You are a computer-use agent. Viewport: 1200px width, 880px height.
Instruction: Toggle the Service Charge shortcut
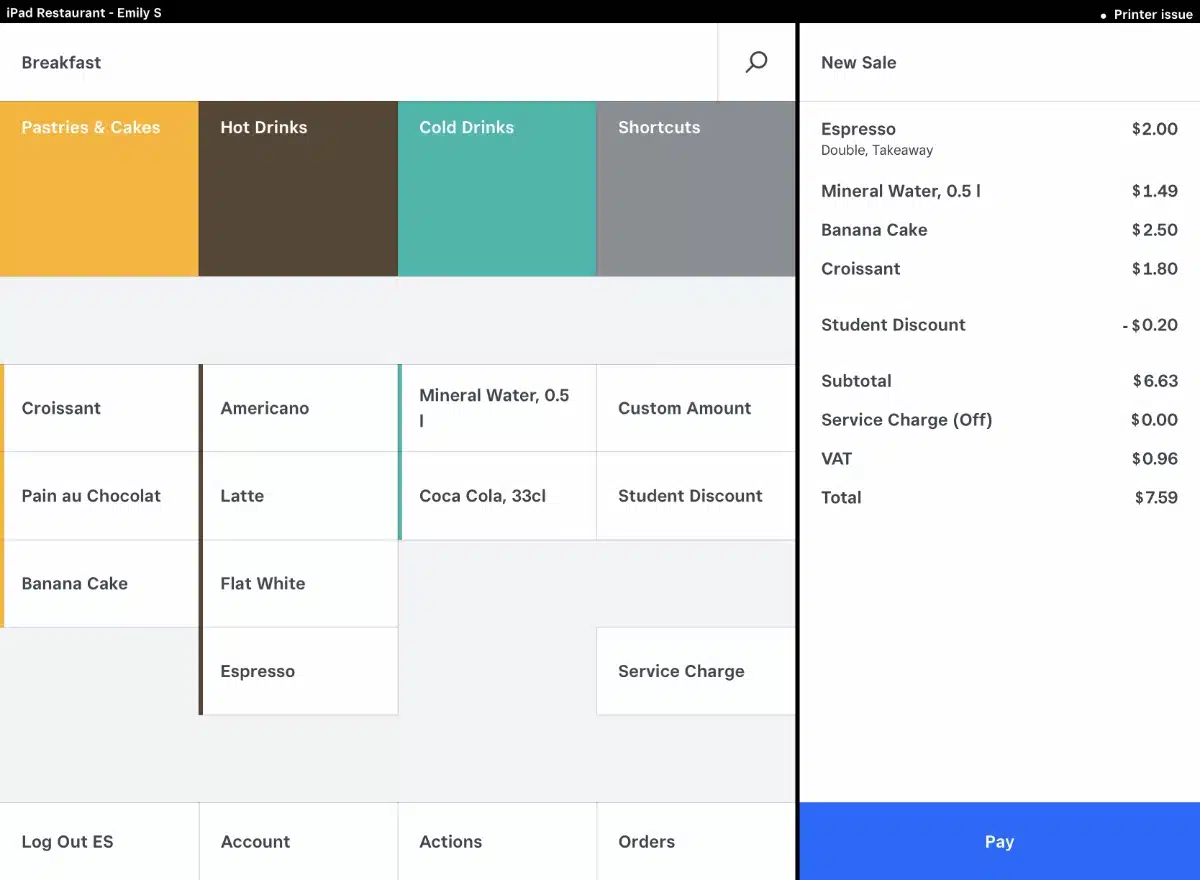(x=696, y=671)
